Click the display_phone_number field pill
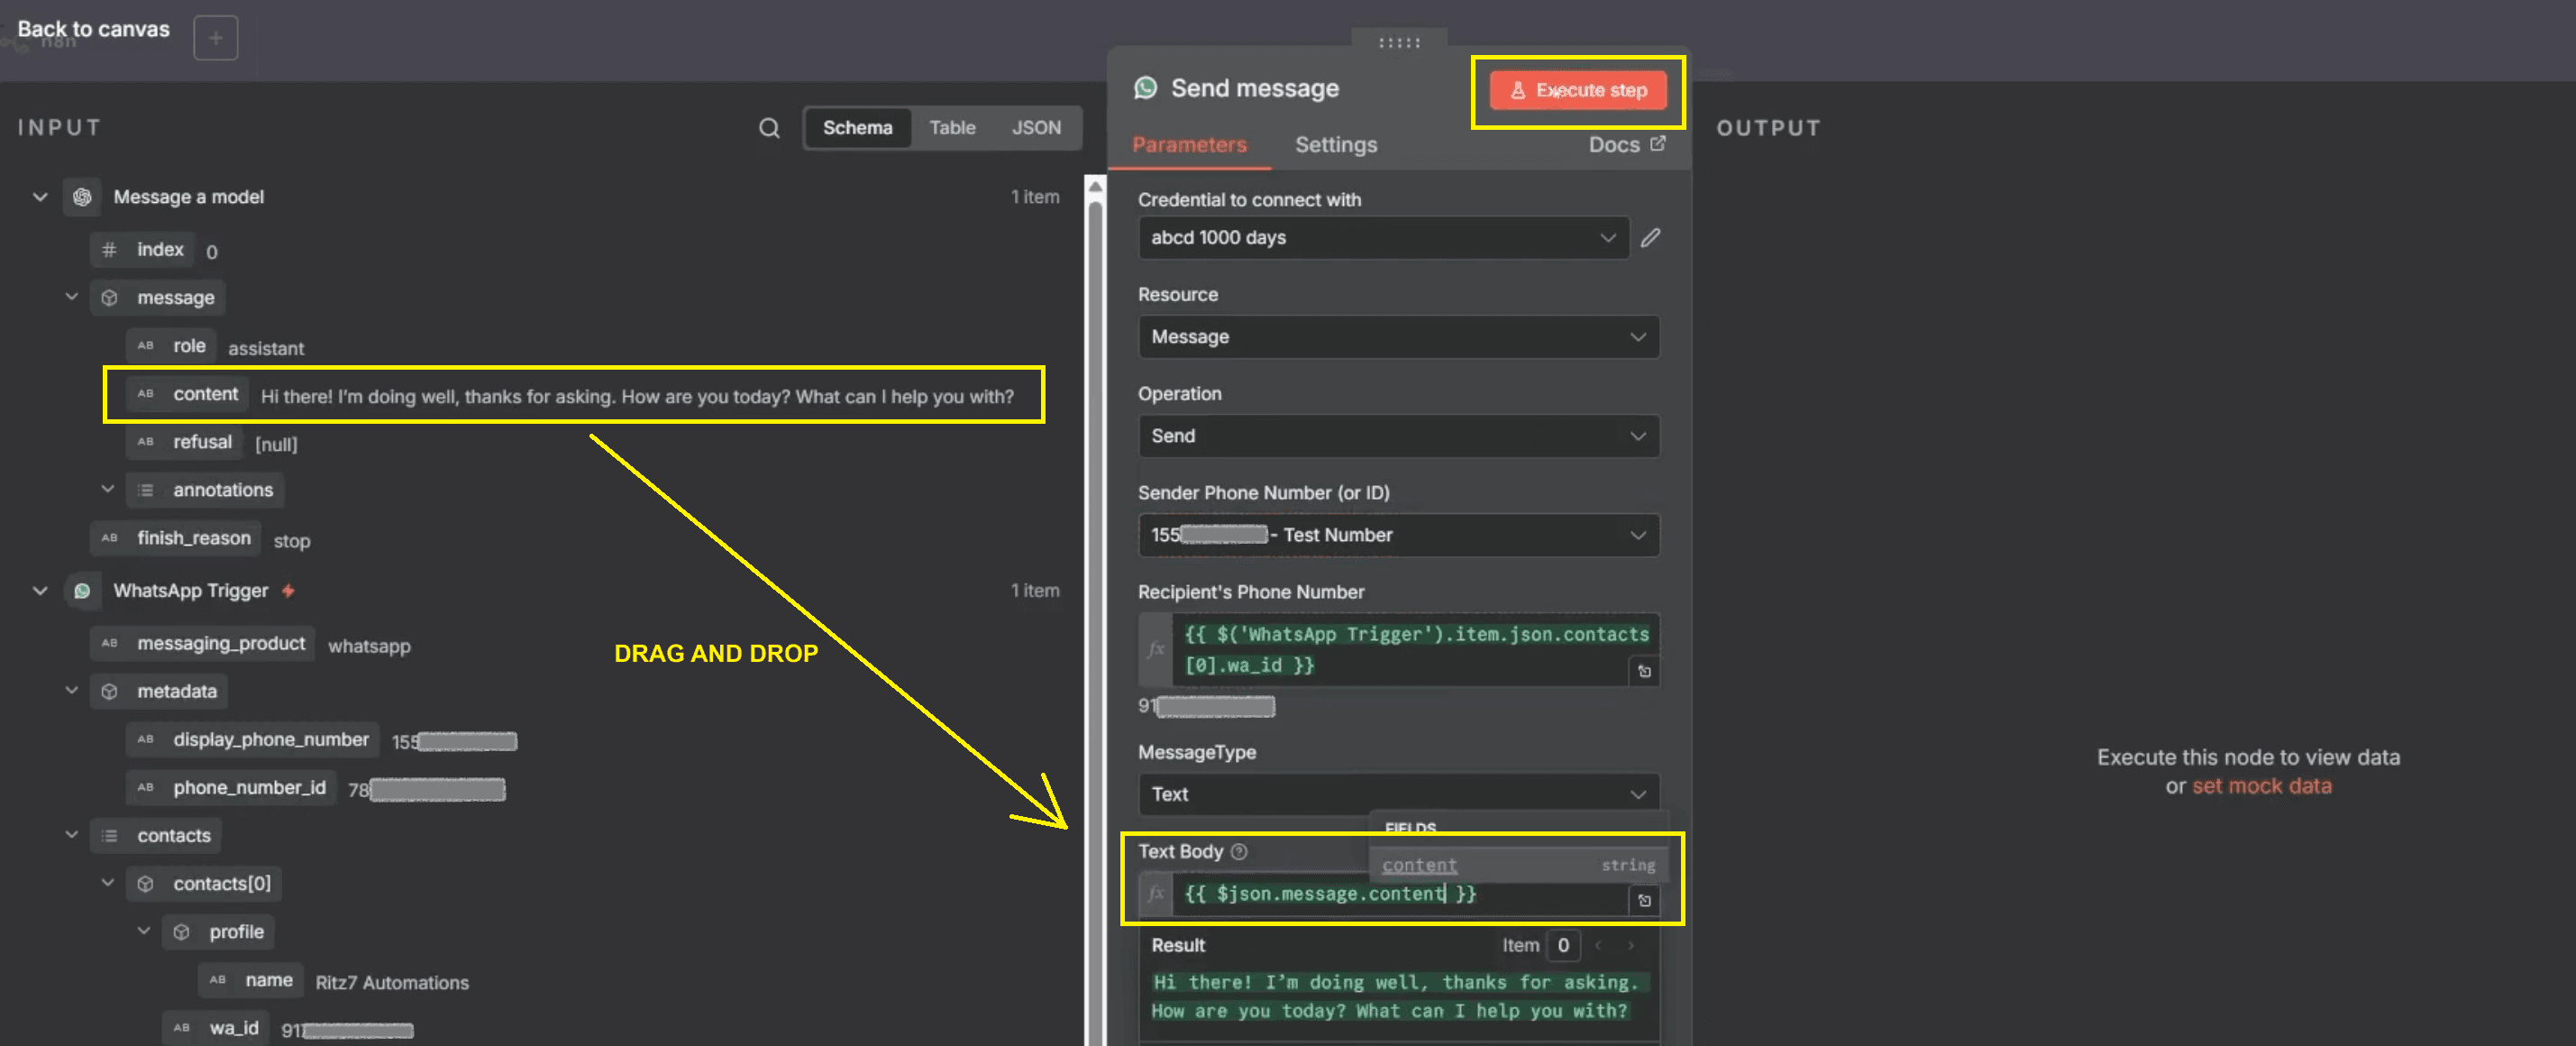Screen dimensions: 2576x1046 point(253,740)
